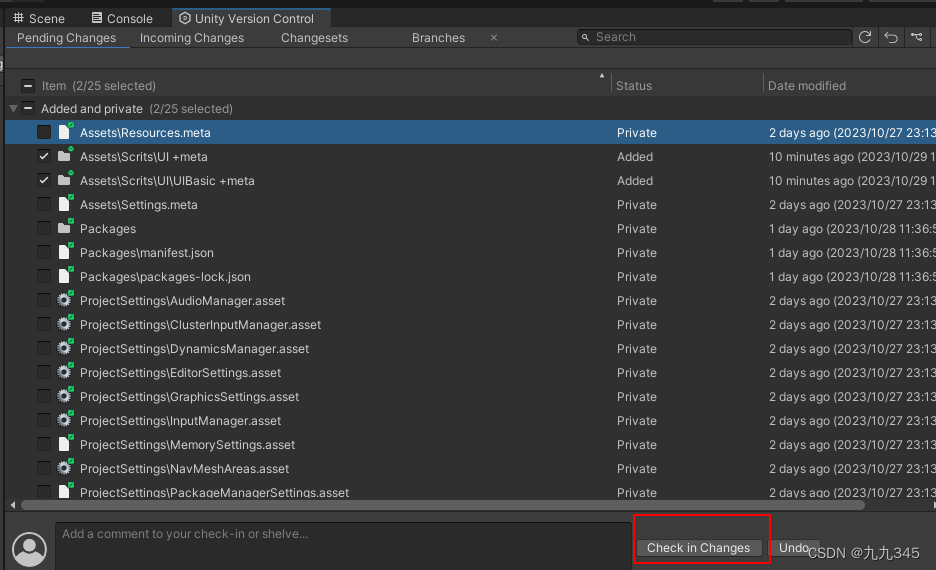This screenshot has height=570, width=936.
Task: Open the Changesets tab
Action: click(314, 38)
